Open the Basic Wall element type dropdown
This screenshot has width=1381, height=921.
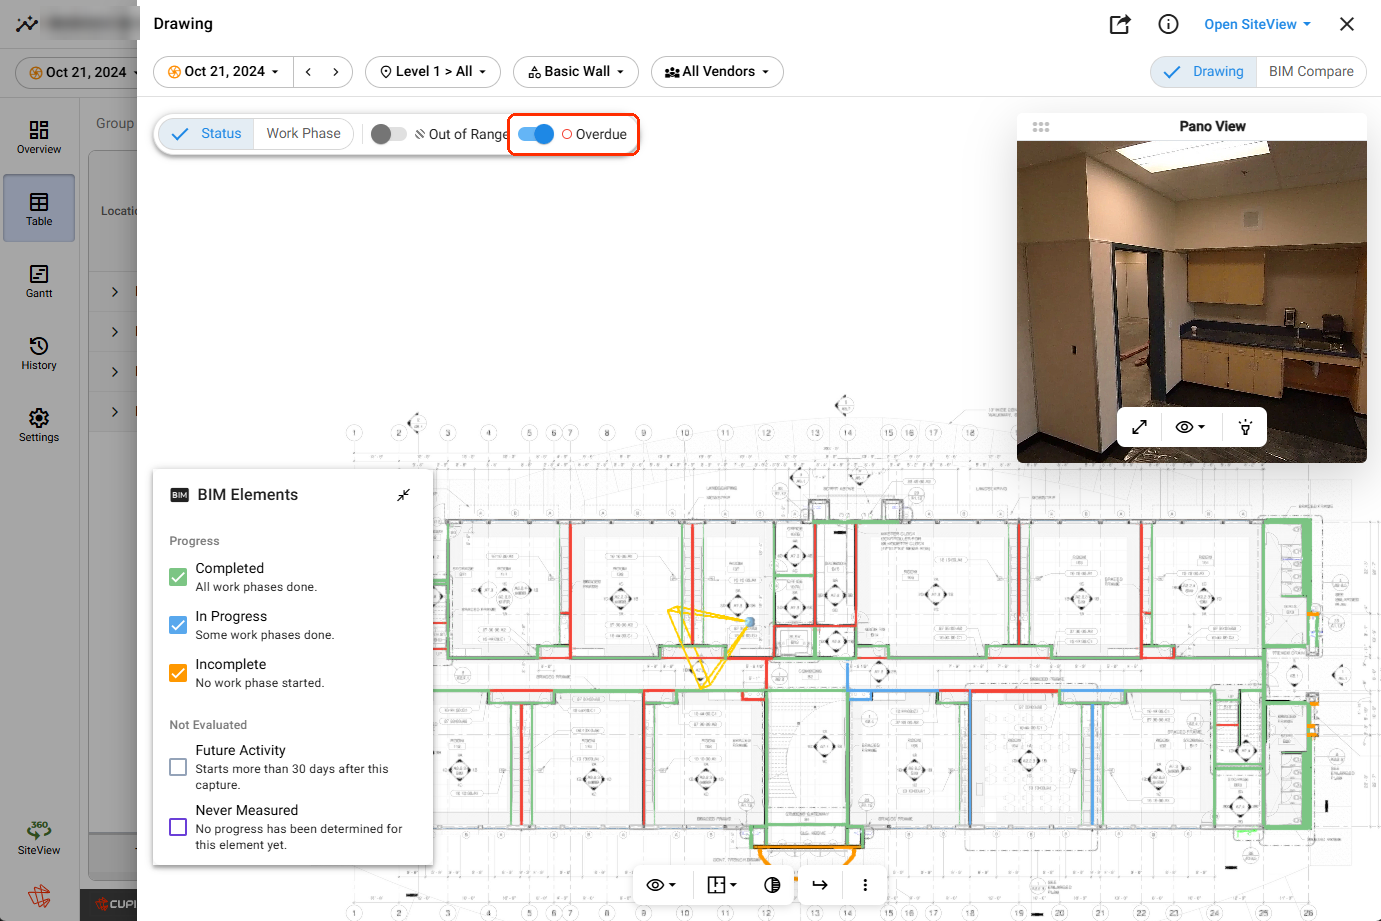click(576, 72)
